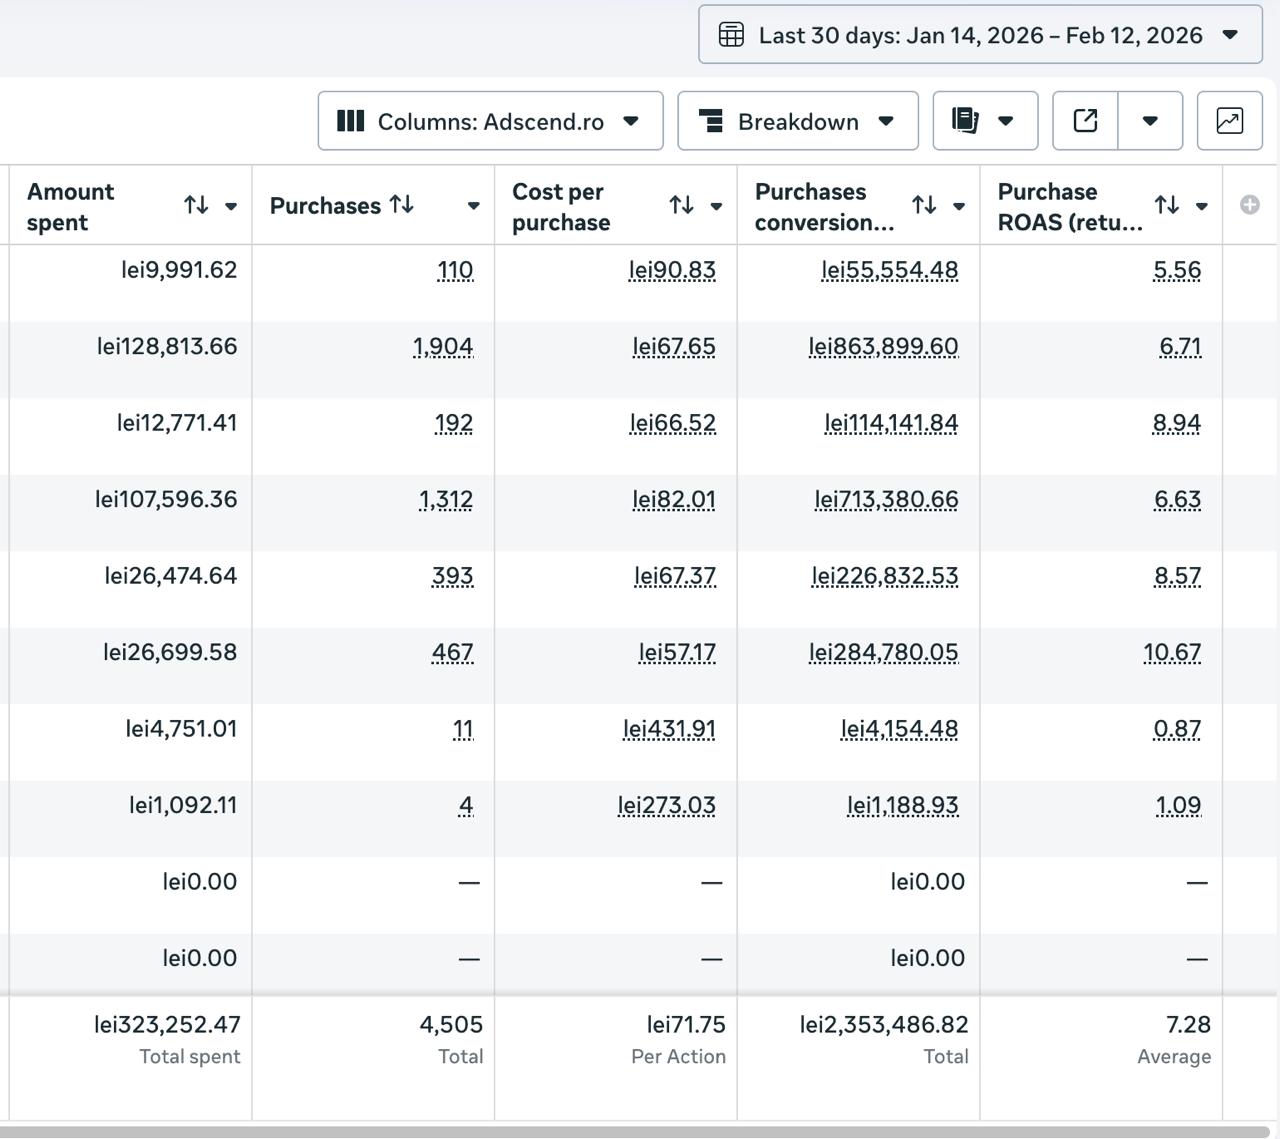Image resolution: width=1280 pixels, height=1139 pixels.
Task: Click the horizontal scrollbar at the bottom
Action: (x=635, y=1132)
